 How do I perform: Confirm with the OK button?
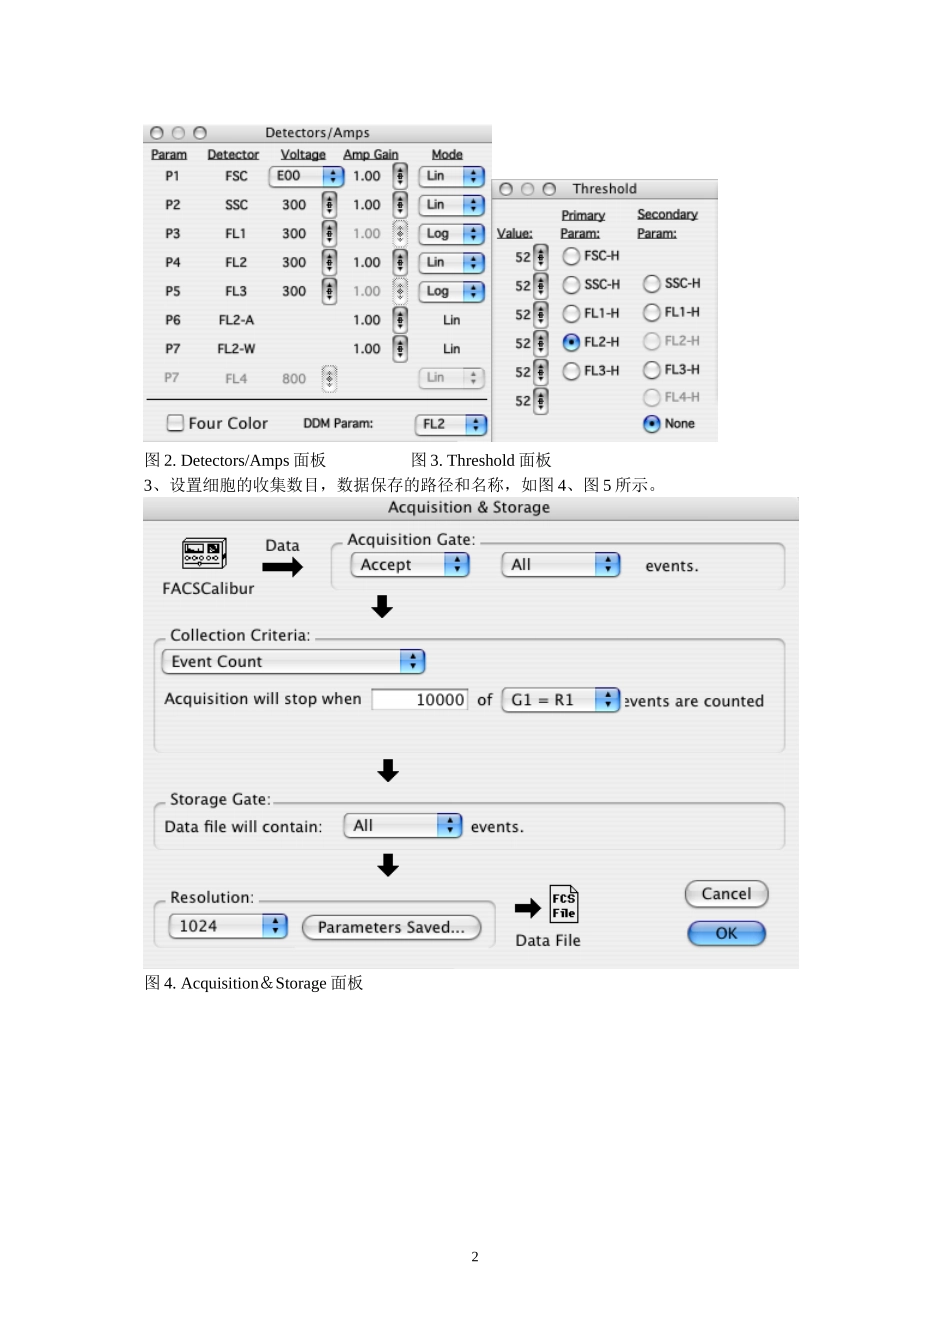[x=727, y=934]
